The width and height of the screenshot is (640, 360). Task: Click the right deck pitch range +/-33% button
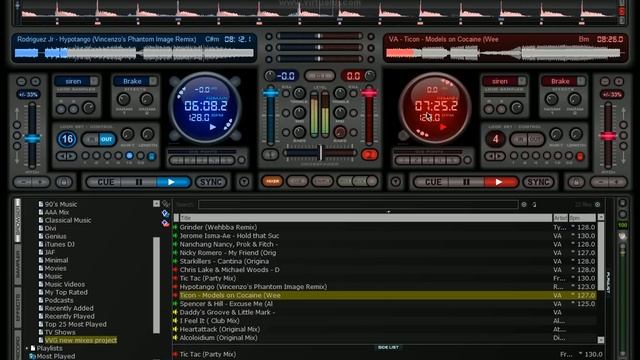coord(611,95)
